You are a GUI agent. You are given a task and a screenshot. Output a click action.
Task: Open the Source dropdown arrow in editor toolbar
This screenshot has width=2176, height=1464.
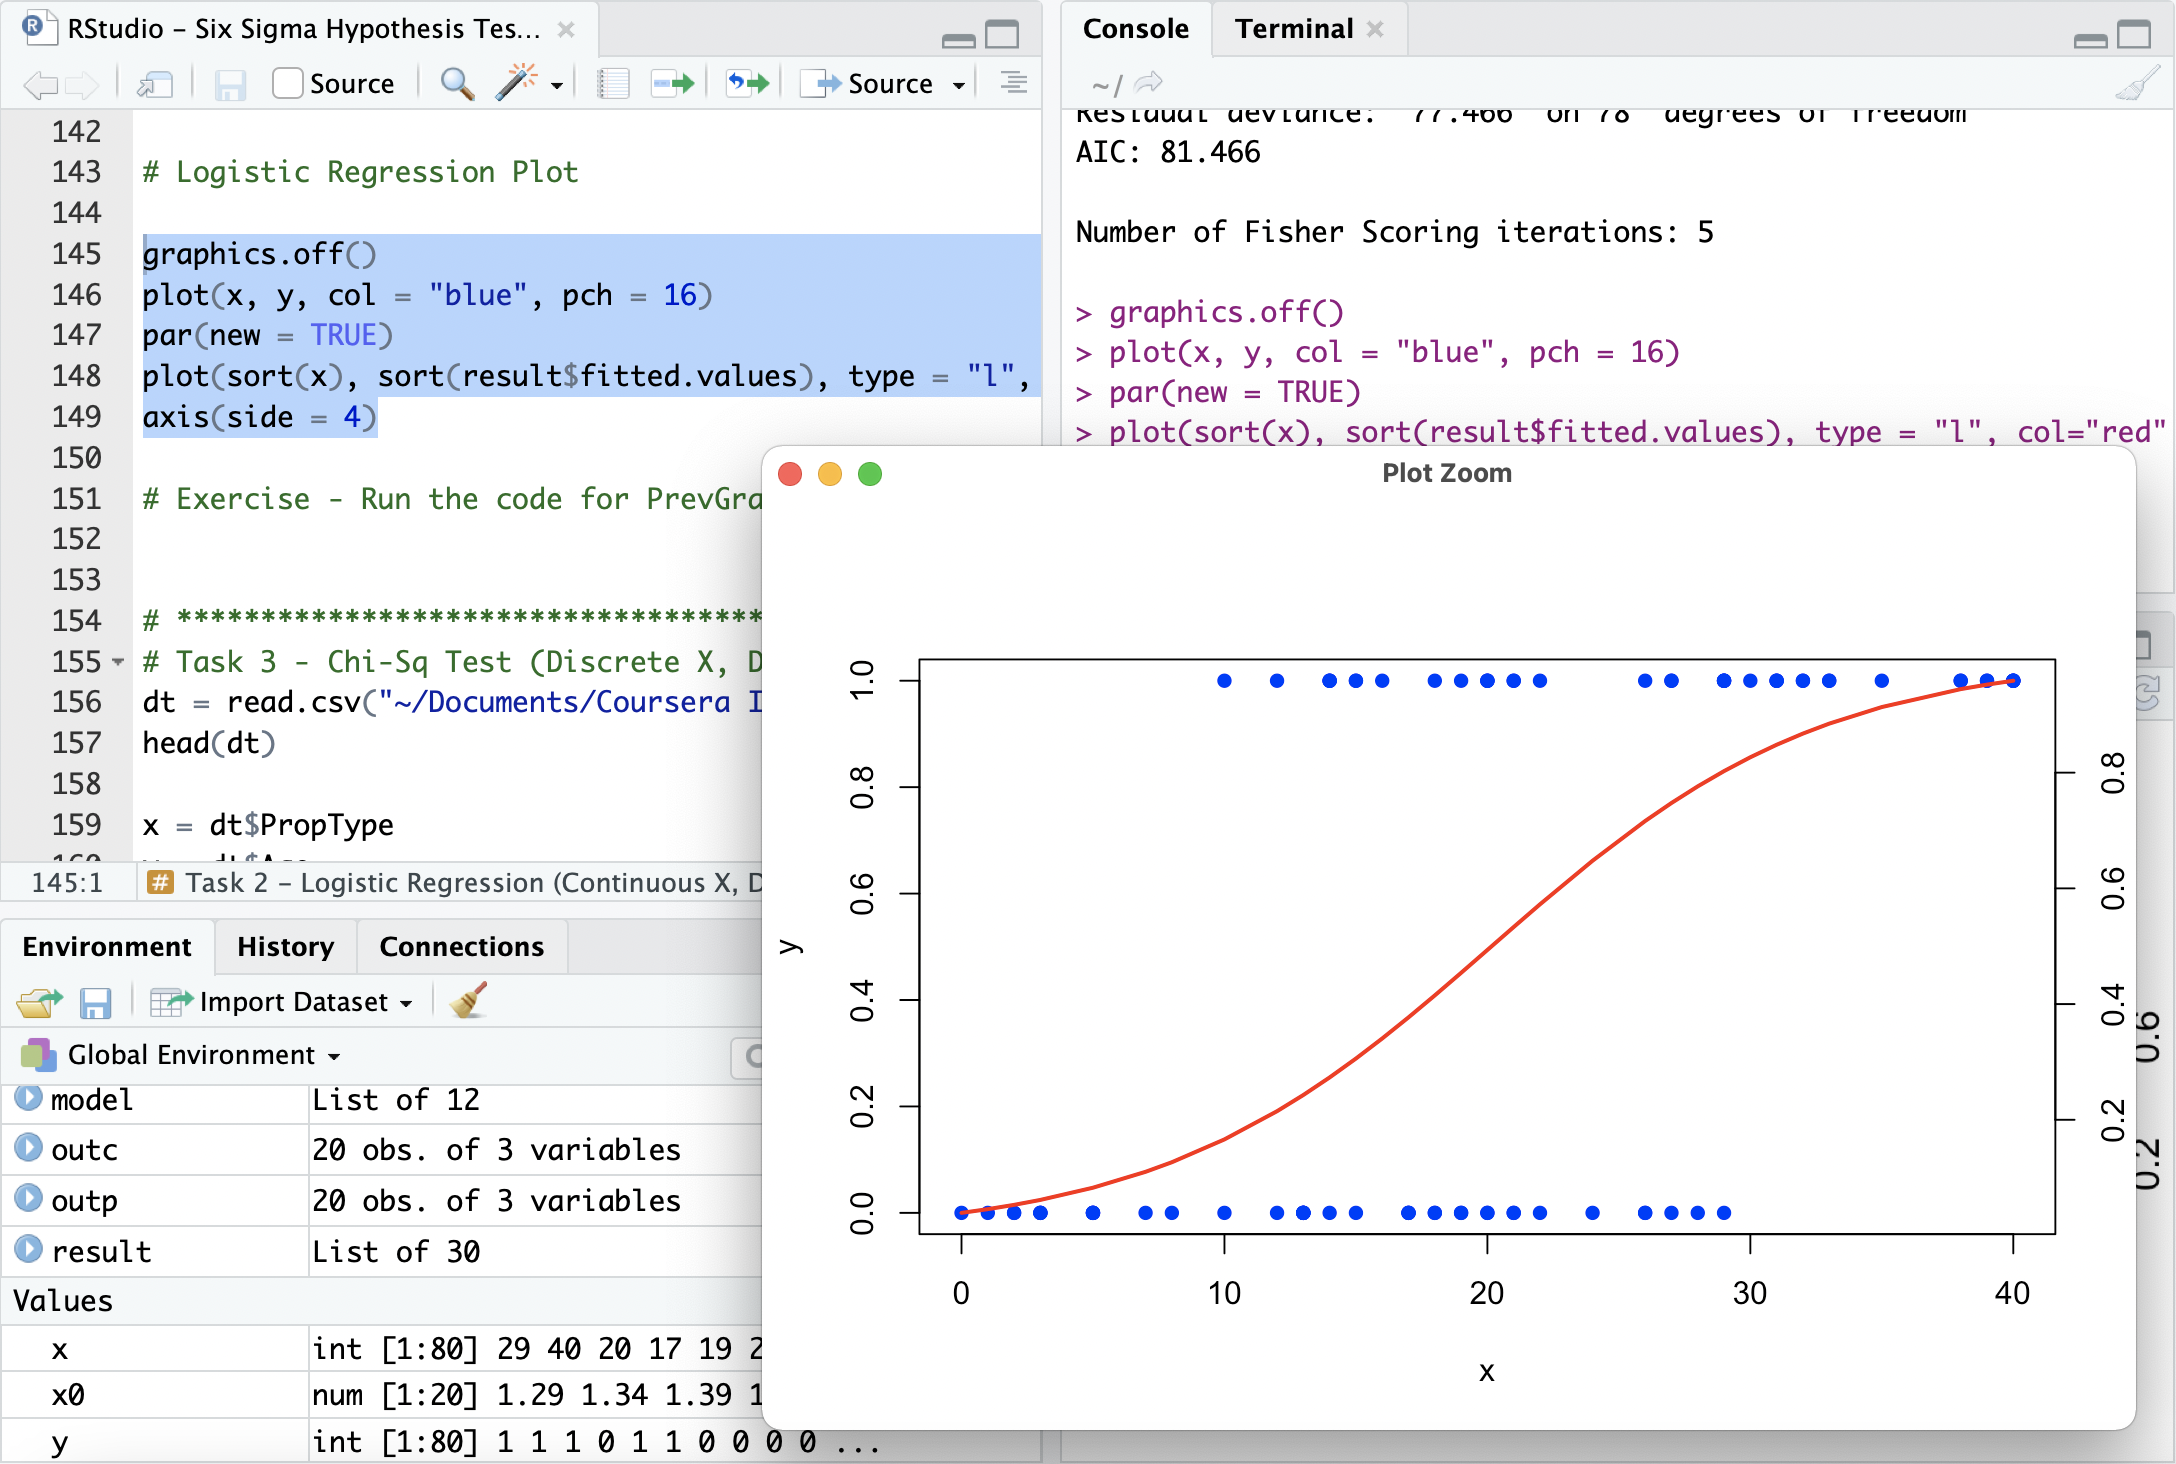pyautogui.click(x=959, y=83)
